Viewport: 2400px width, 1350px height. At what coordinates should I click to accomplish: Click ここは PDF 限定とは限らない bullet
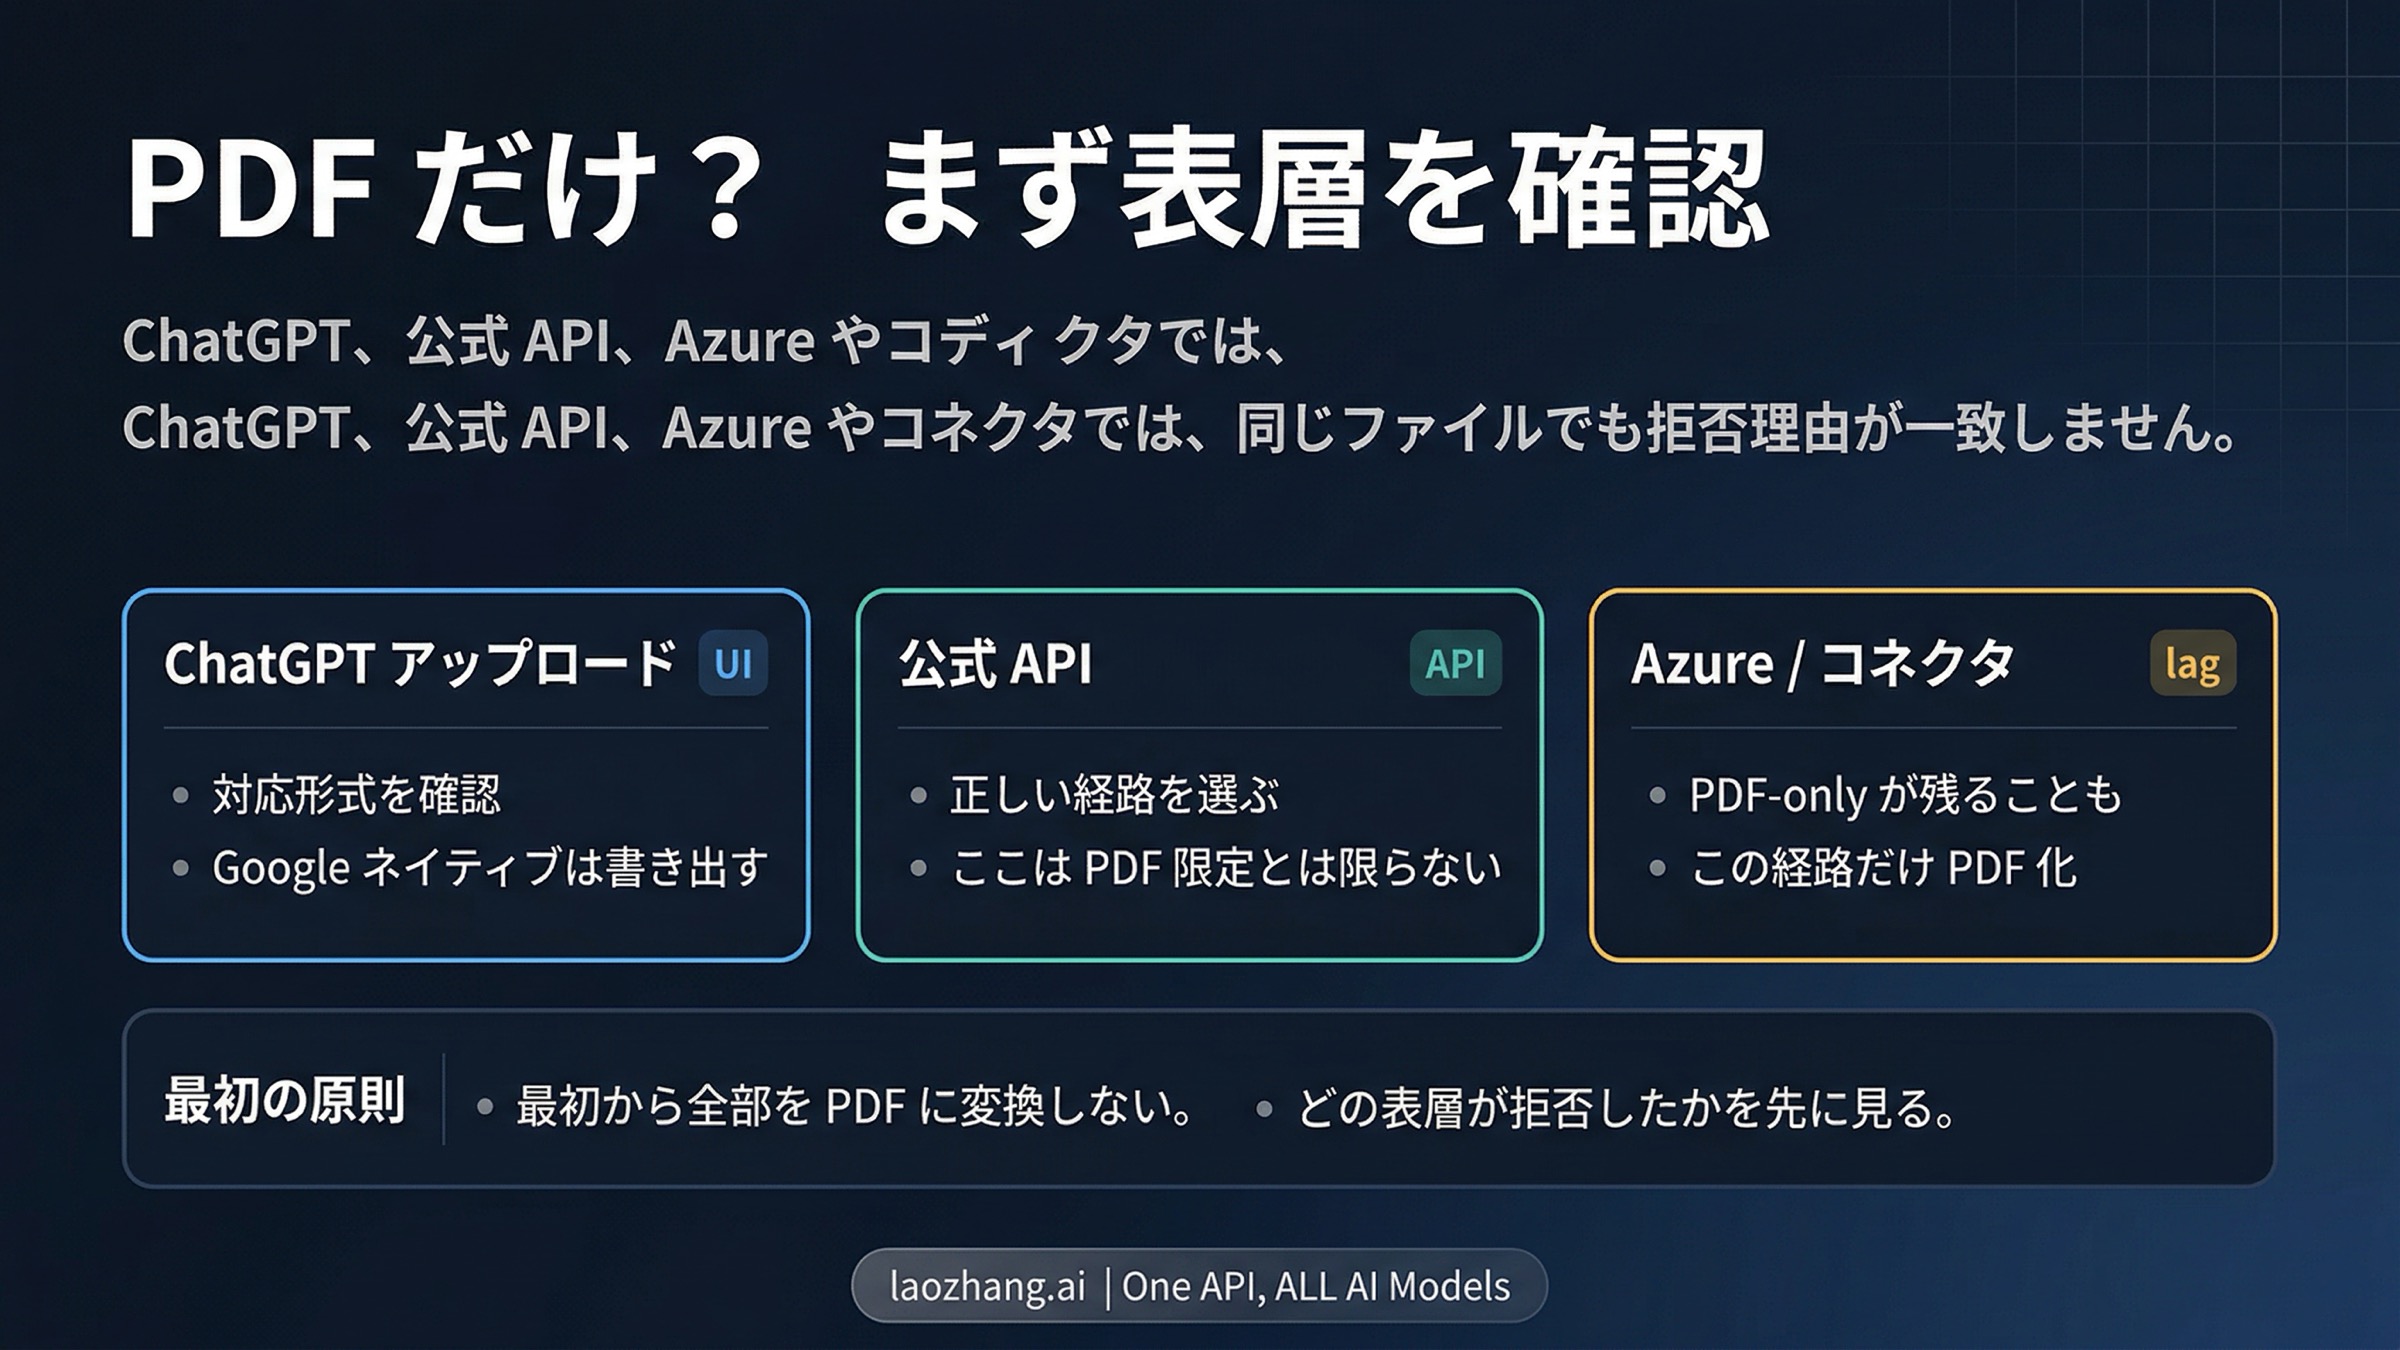[x=1226, y=867]
